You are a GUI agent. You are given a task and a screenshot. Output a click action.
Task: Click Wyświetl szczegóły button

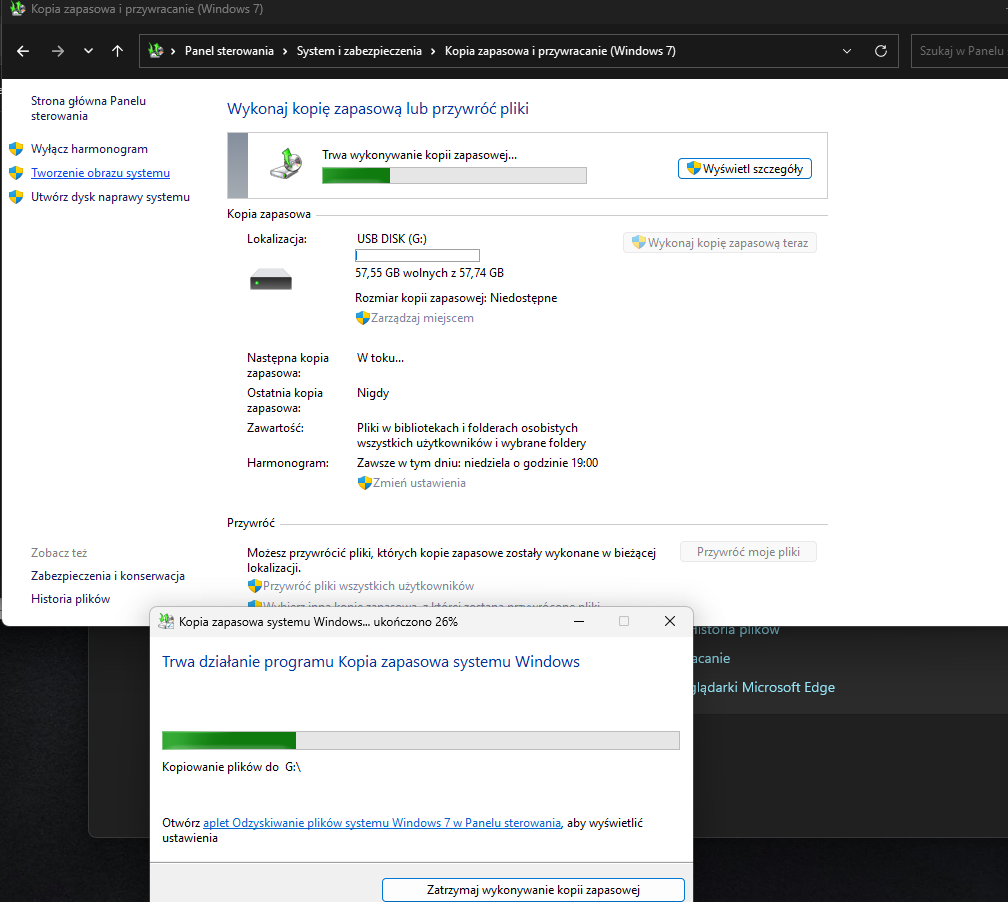coord(744,169)
